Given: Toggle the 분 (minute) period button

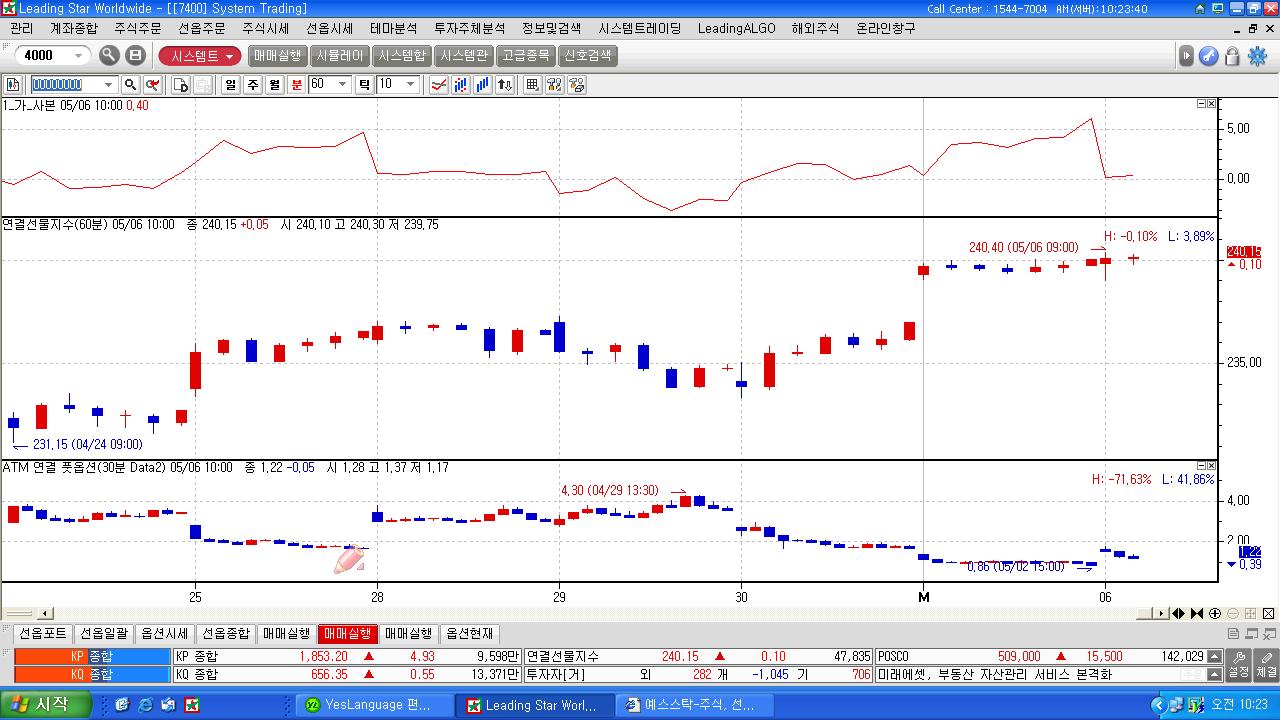Looking at the screenshot, I should 297,85.
